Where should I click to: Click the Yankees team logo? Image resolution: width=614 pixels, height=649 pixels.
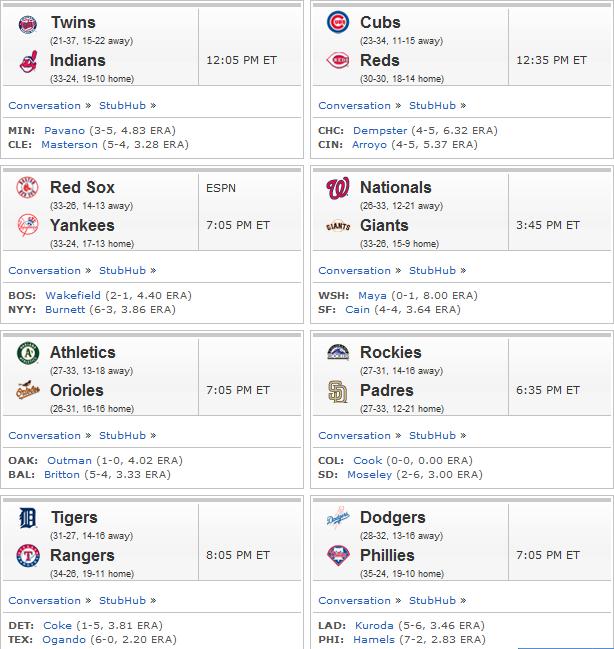point(28,226)
